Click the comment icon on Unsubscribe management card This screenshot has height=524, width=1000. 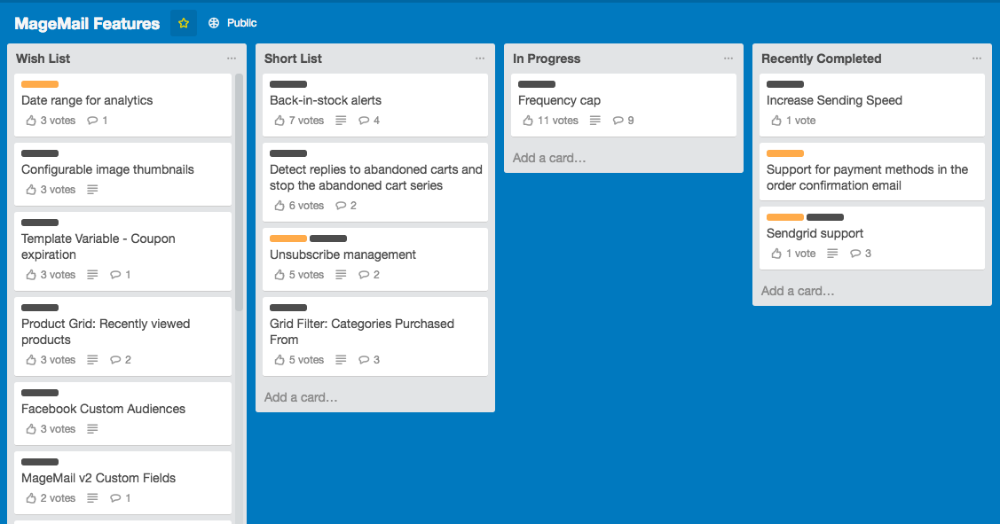pyautogui.click(x=363, y=275)
